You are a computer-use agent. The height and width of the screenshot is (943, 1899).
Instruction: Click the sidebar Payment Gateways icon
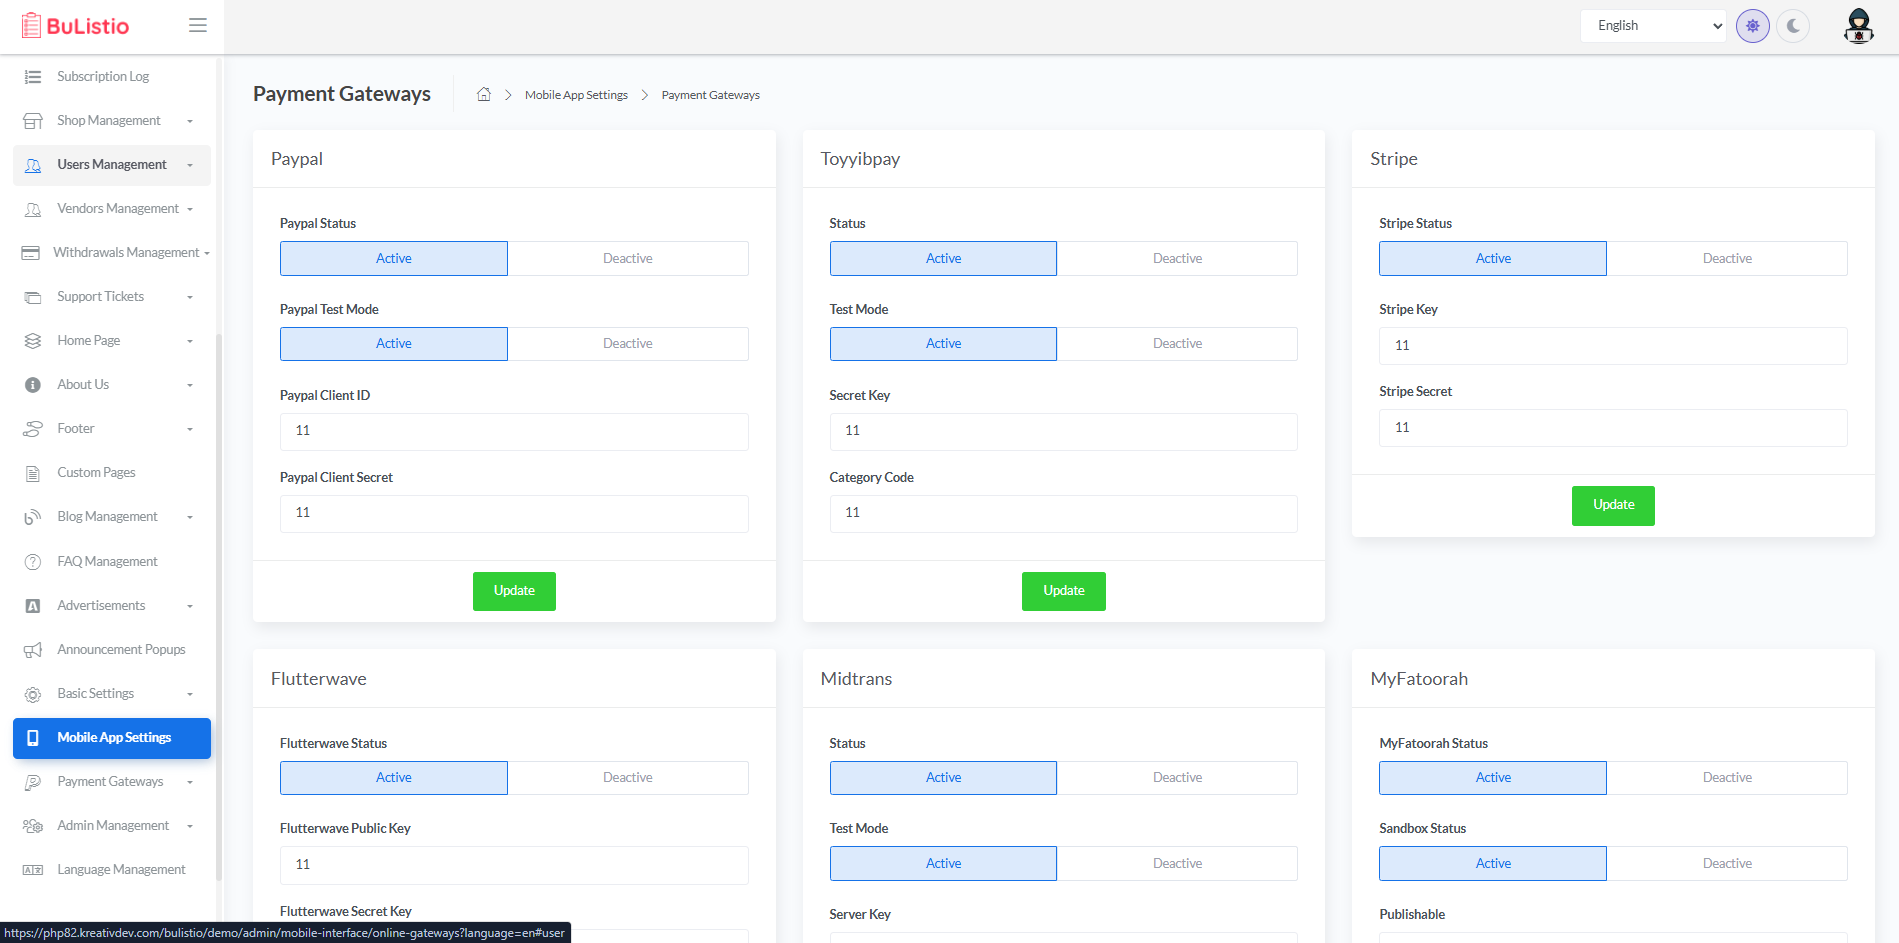33,782
